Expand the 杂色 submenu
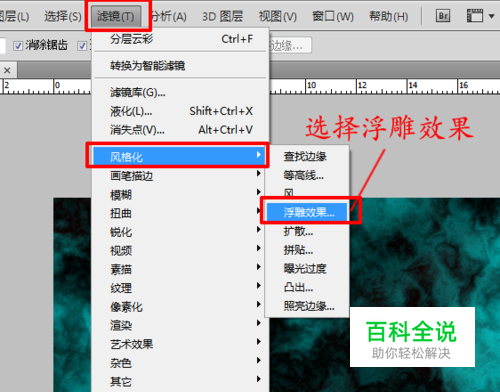Screen dimensions: 500x392 (180, 362)
